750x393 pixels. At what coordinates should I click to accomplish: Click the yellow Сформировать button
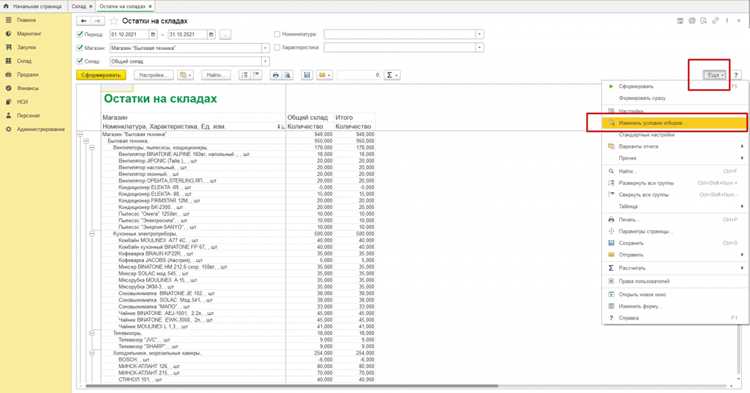click(101, 75)
